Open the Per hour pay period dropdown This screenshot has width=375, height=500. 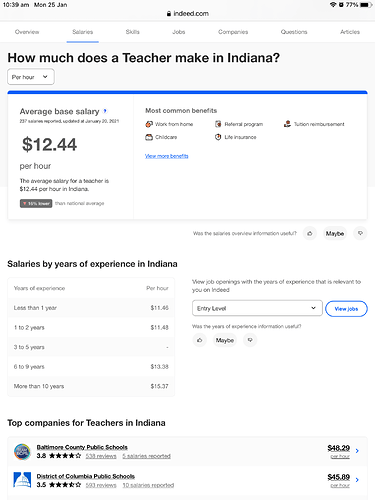(x=31, y=77)
